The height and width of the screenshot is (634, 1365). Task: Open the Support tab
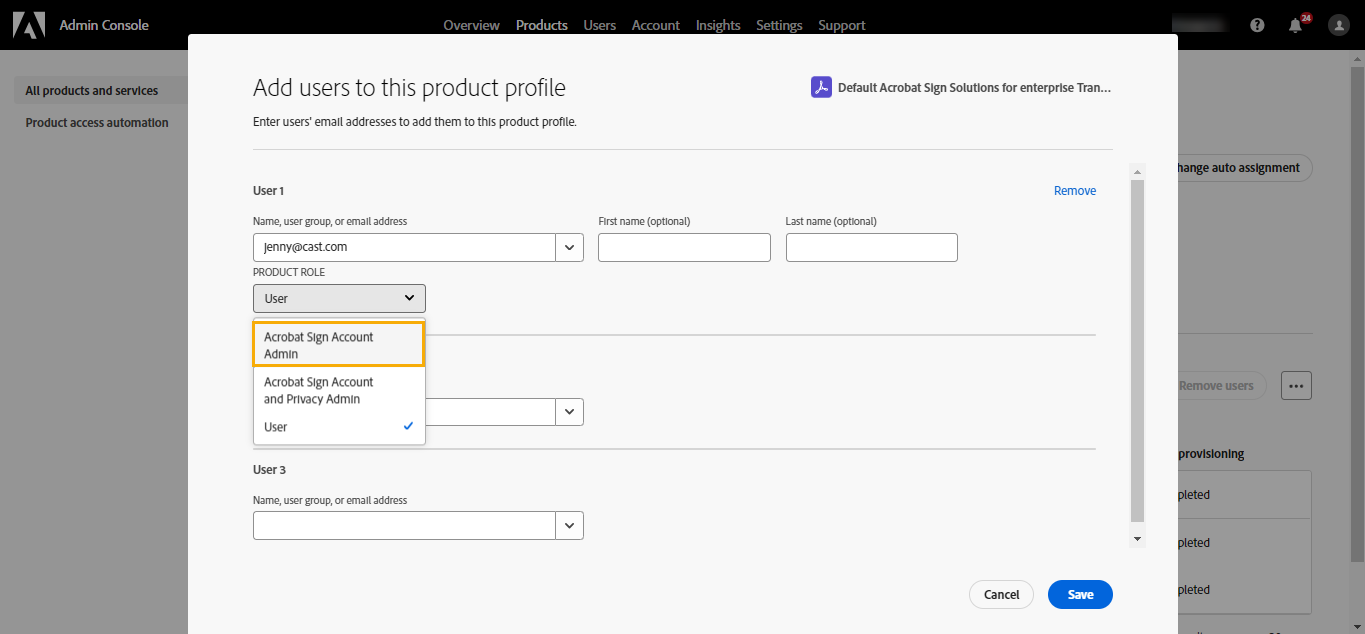[842, 25]
